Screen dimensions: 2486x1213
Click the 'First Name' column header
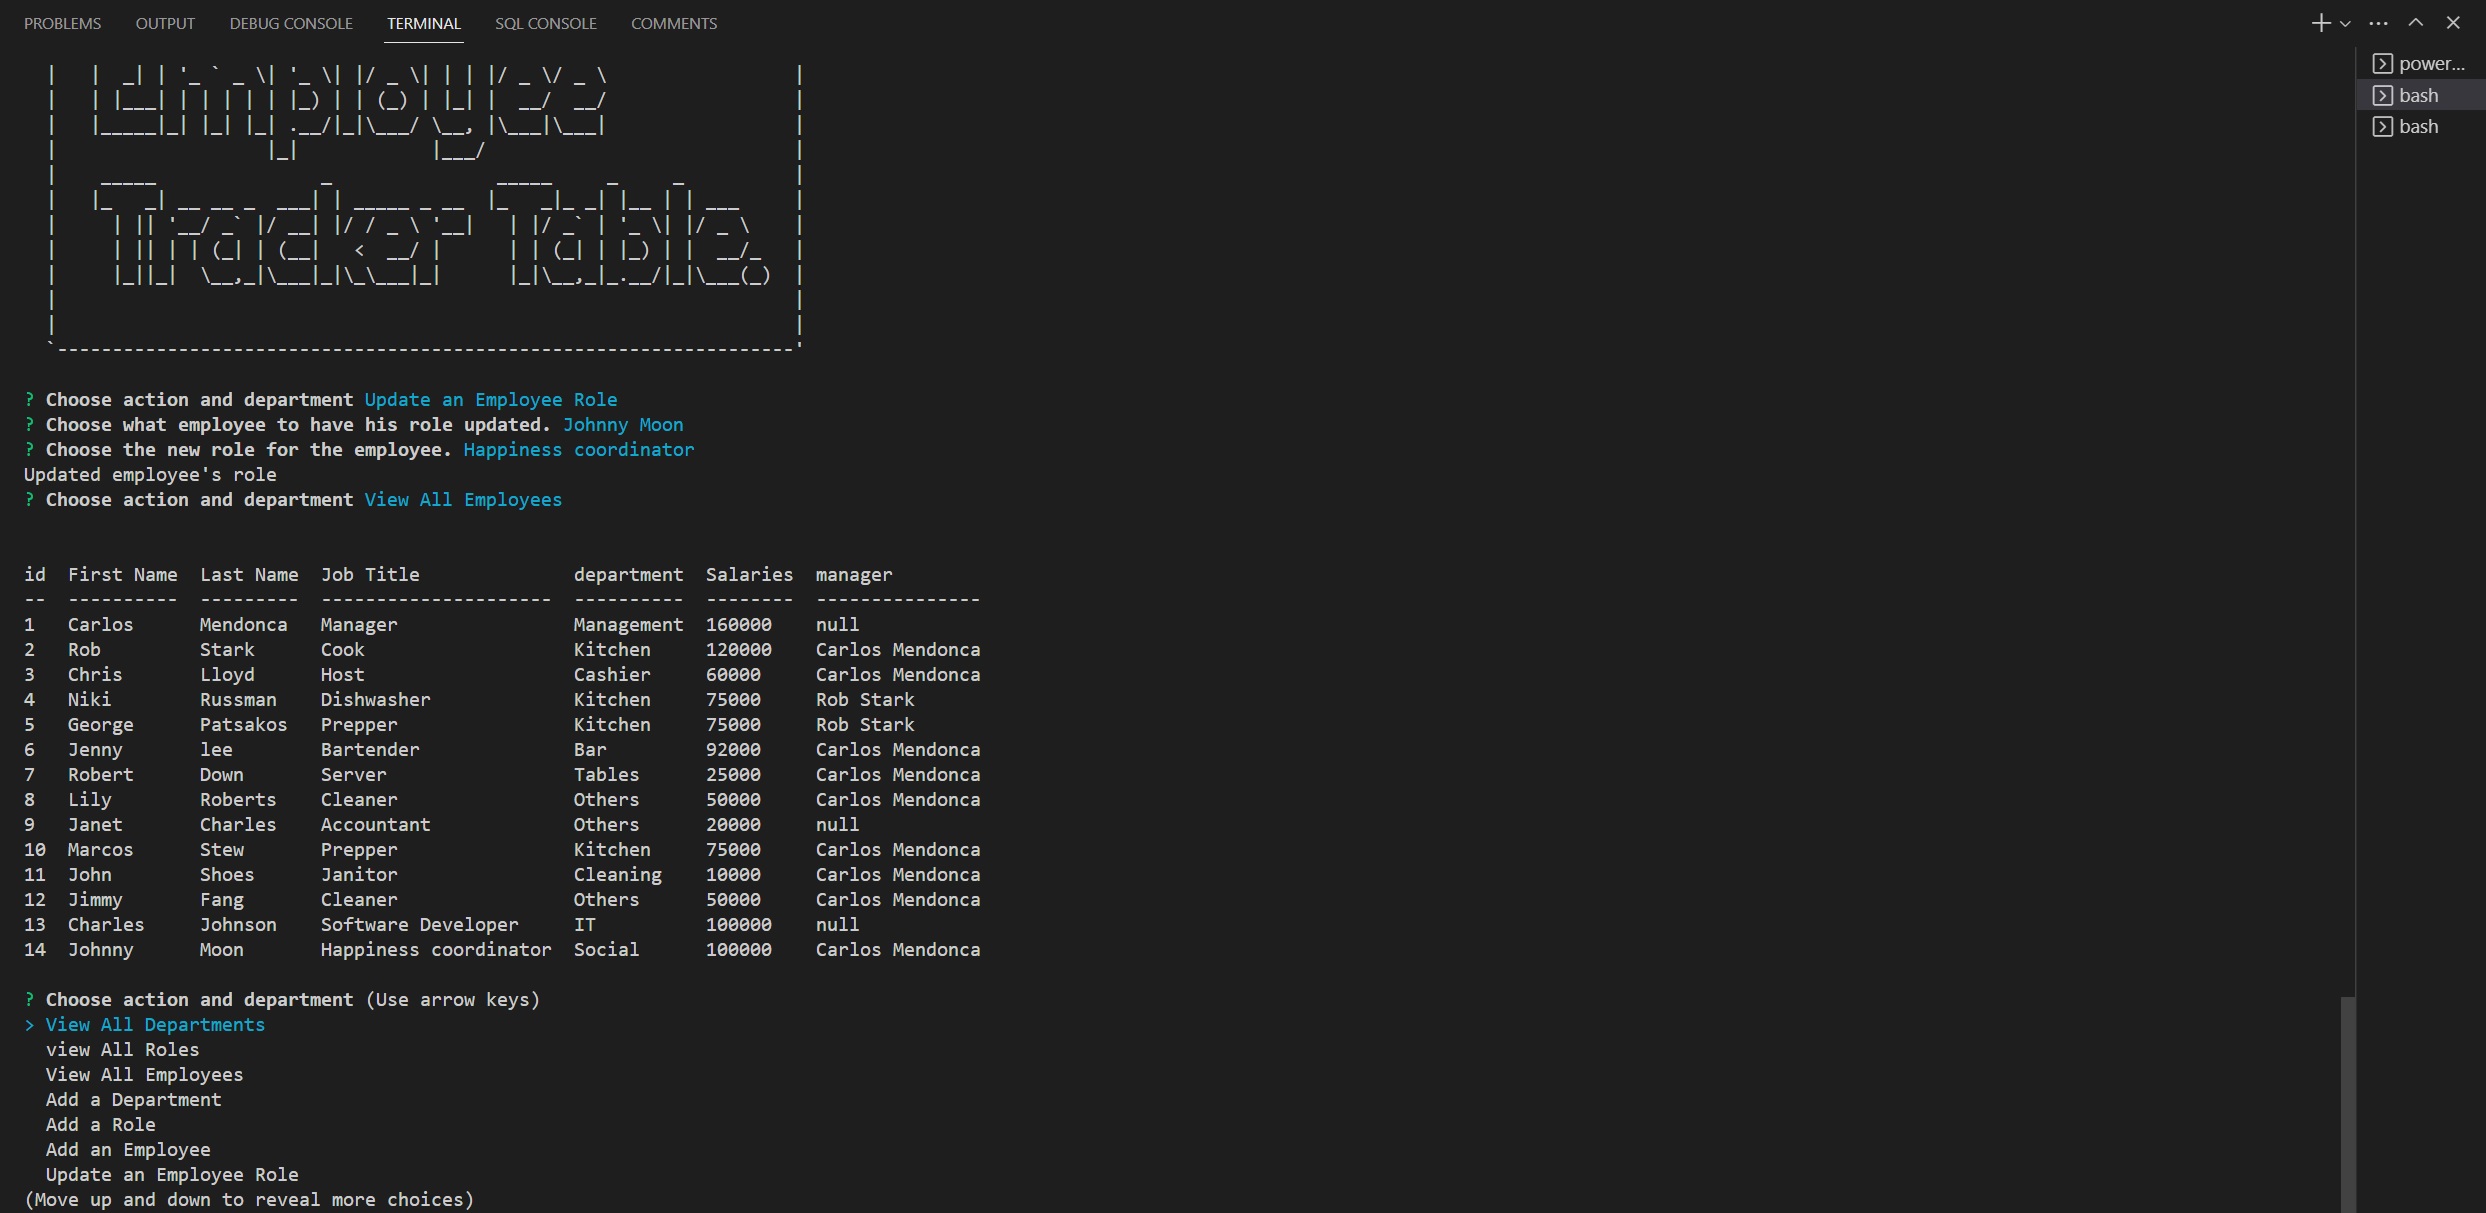[122, 575]
